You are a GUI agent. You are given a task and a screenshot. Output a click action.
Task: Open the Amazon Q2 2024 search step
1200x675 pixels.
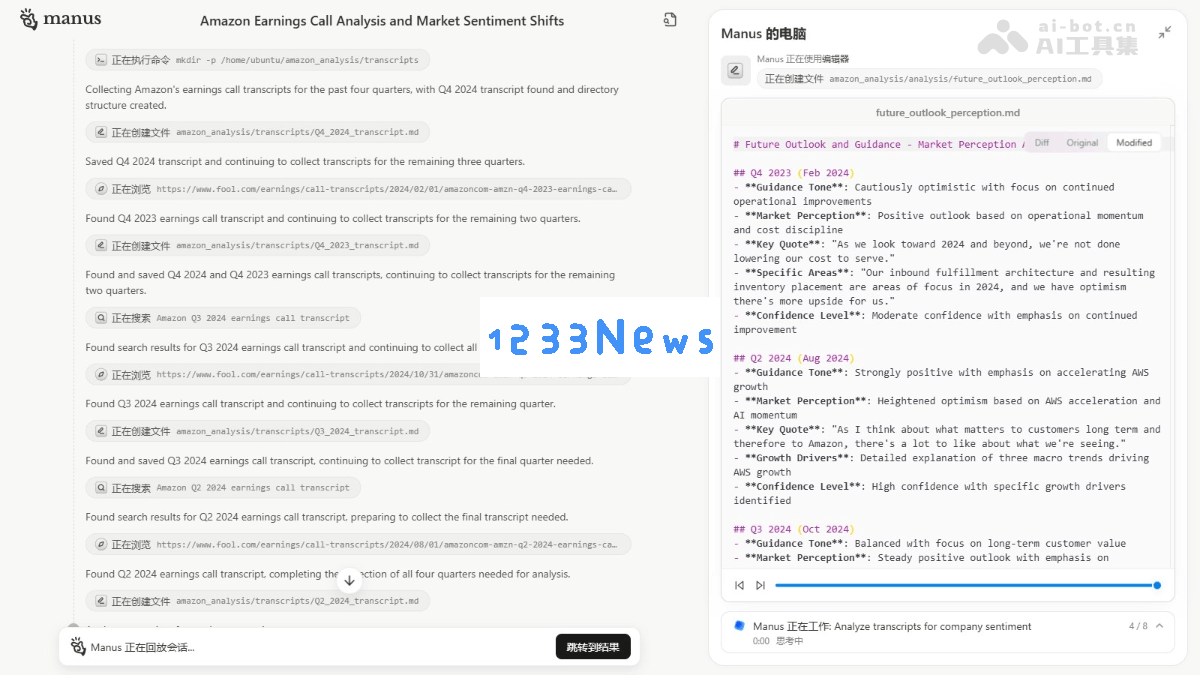223,488
